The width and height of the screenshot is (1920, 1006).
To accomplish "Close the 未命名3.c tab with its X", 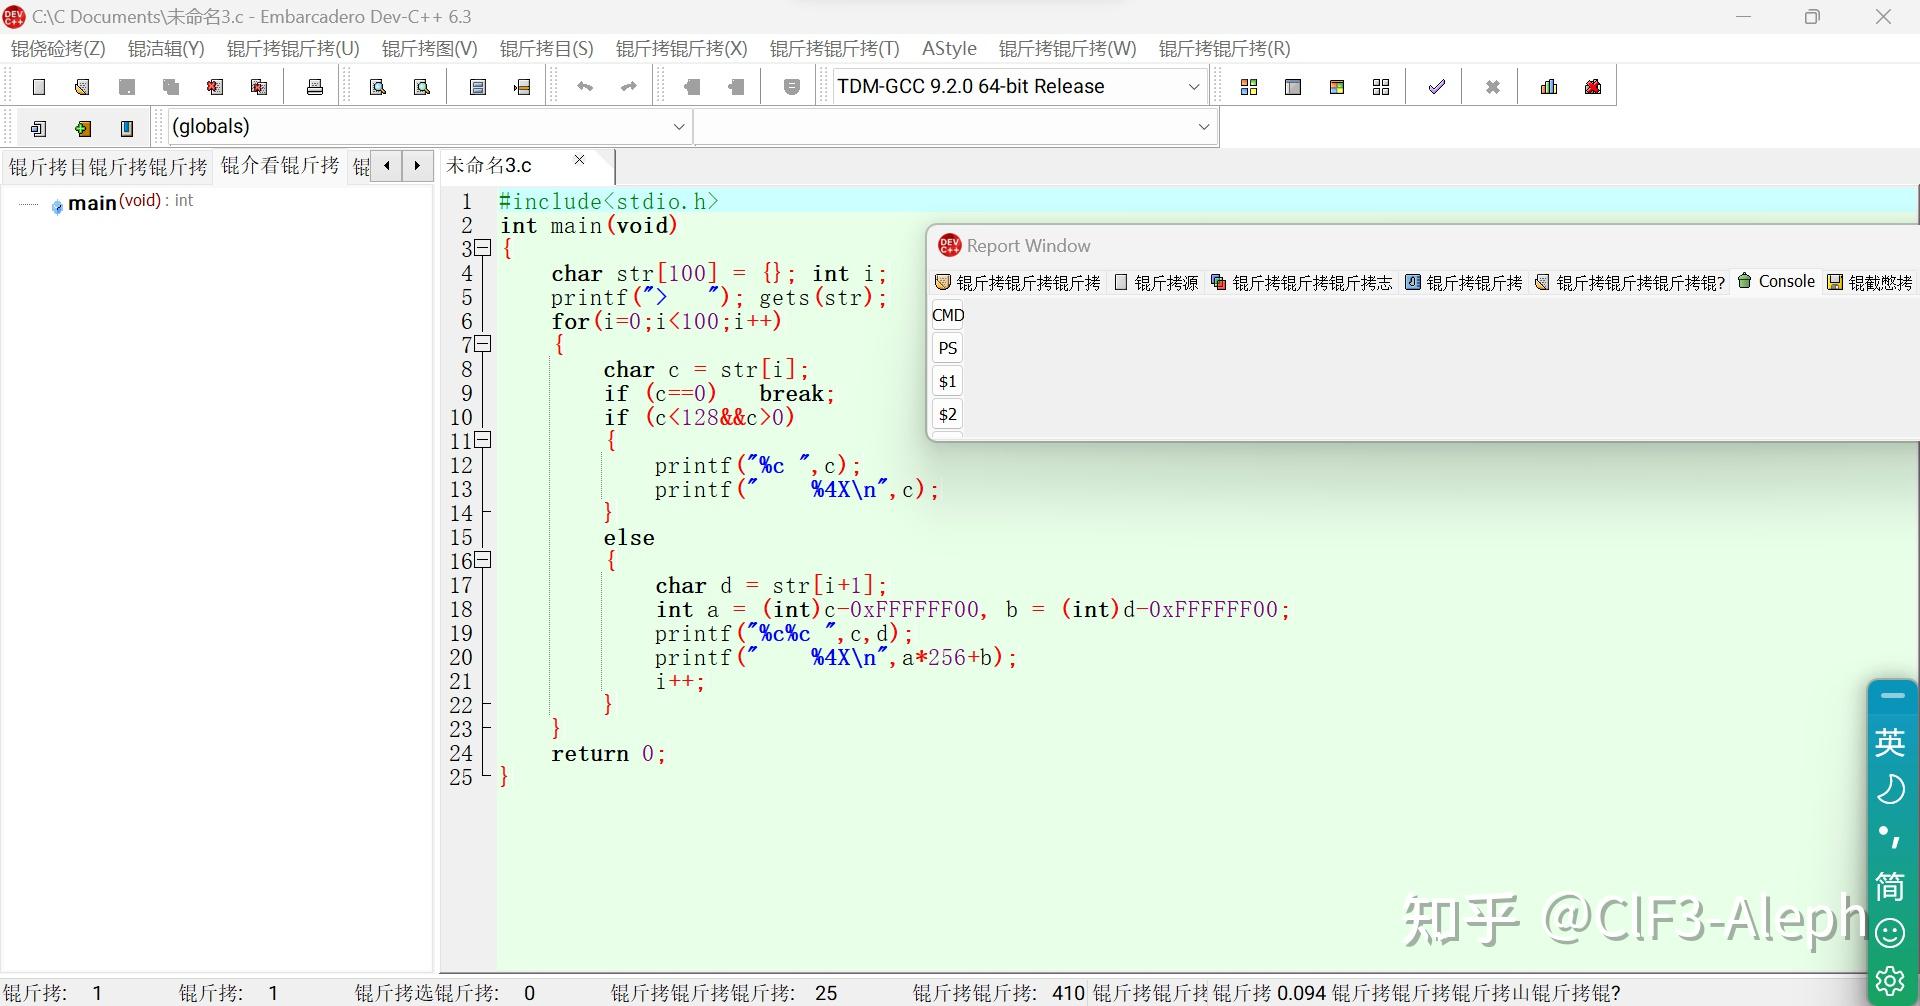I will (579, 160).
